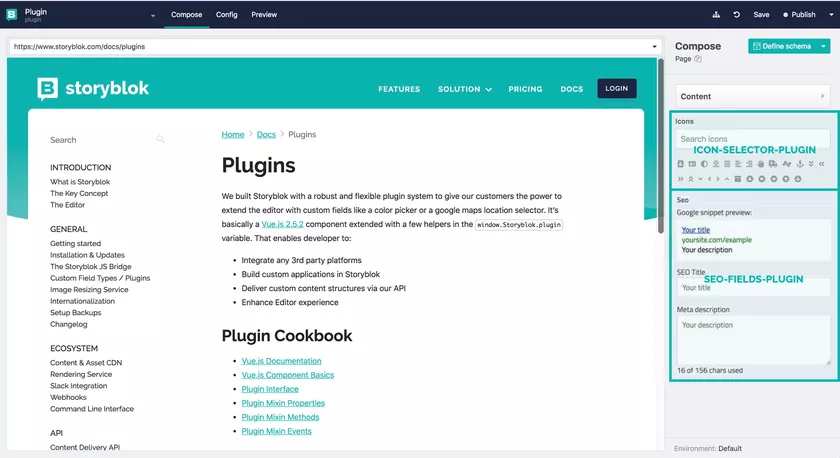Open 'Image Resizing Service' sidebar entry
This screenshot has width=840, height=458.
[x=89, y=289]
